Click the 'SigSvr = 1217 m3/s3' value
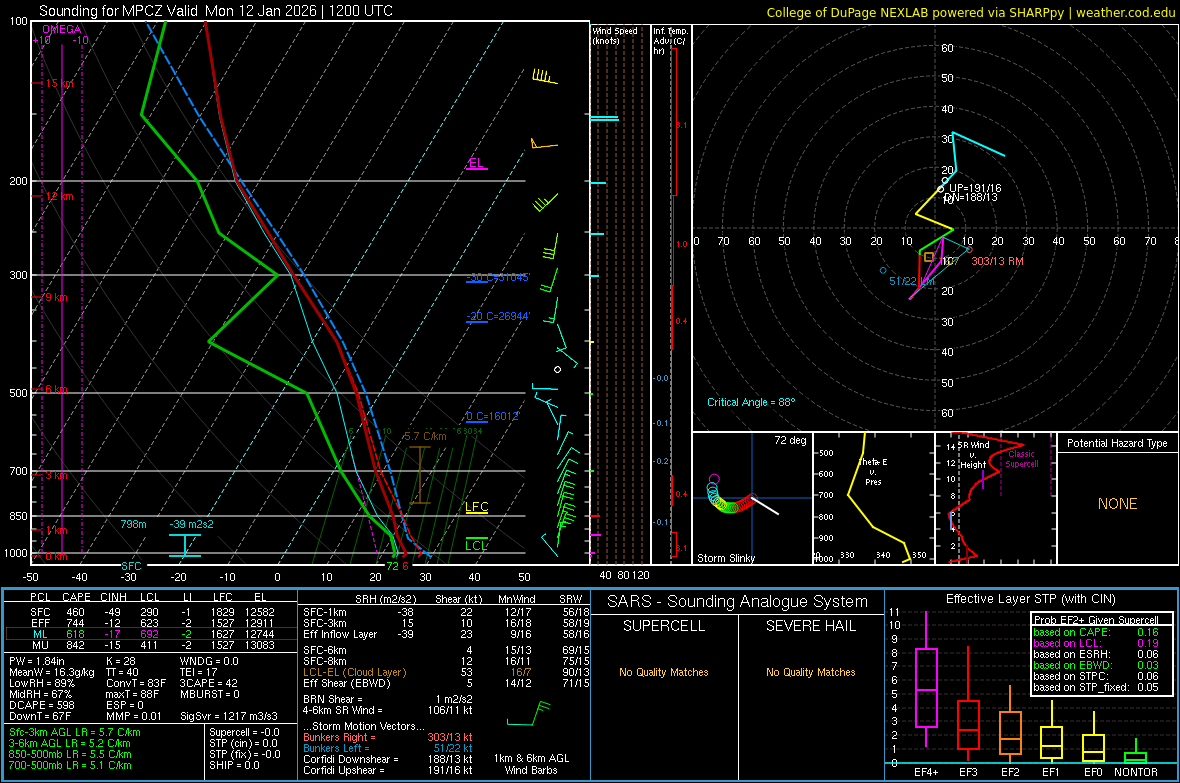This screenshot has height=783, width=1180. coord(229,717)
